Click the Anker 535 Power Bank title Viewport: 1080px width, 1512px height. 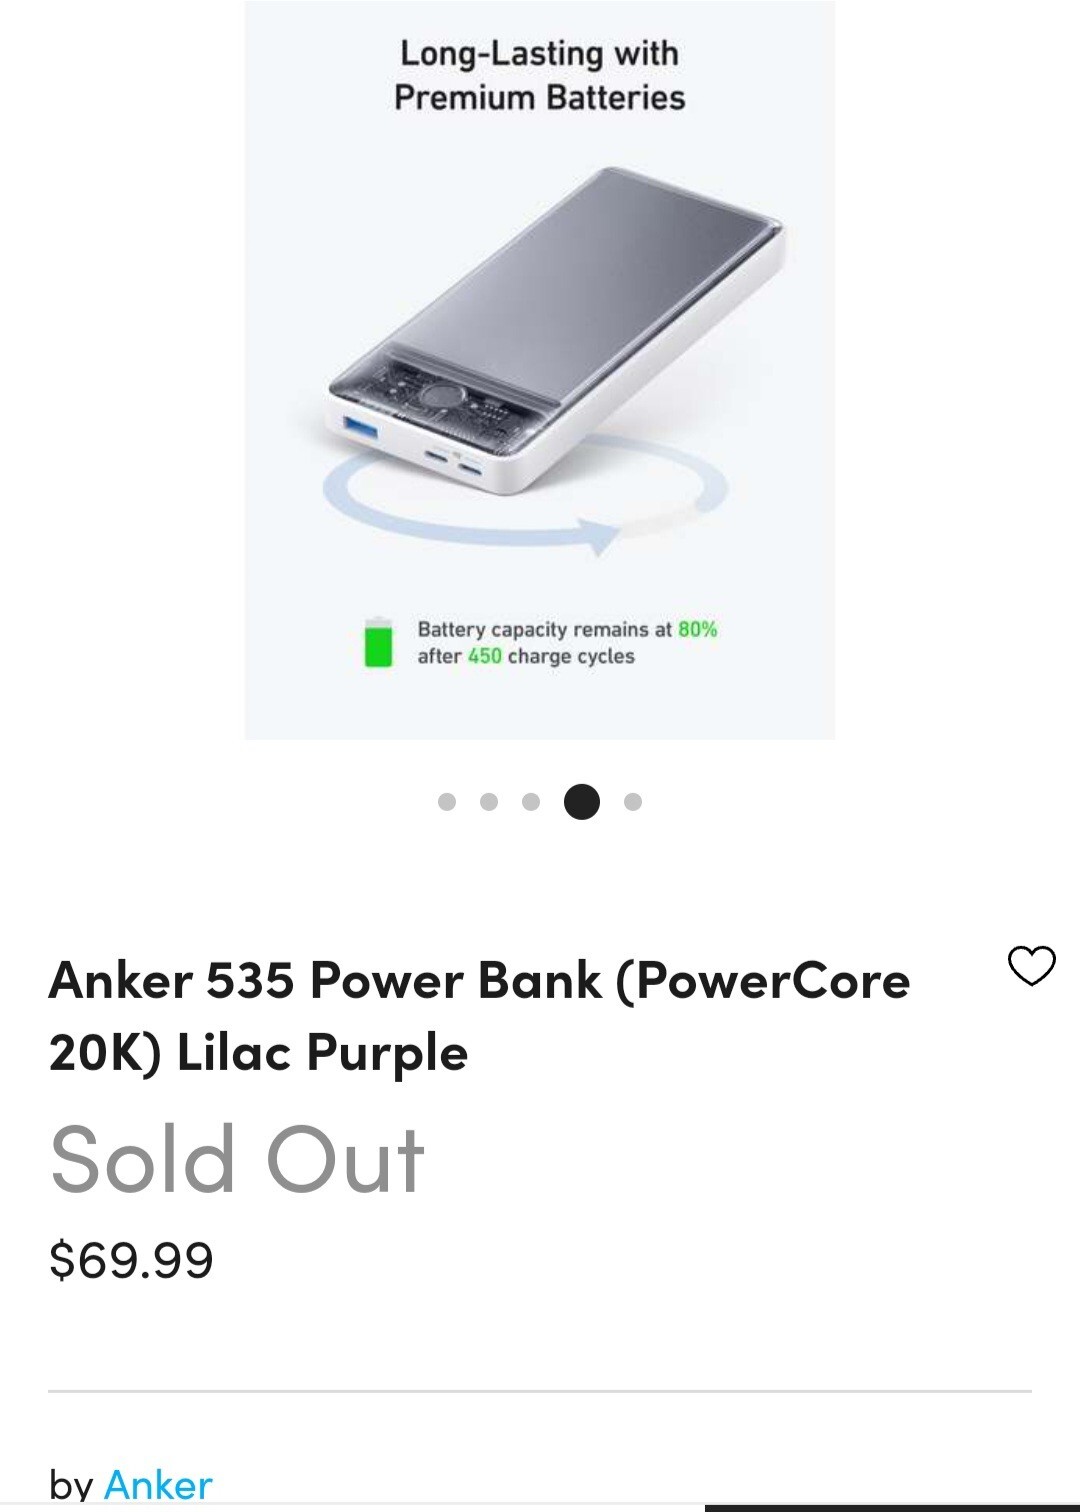[x=479, y=1015]
